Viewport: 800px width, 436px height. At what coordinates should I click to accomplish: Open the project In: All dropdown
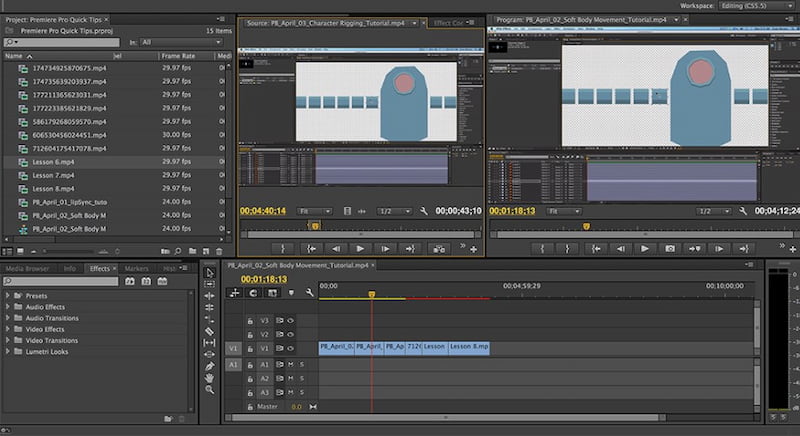pyautogui.click(x=181, y=42)
